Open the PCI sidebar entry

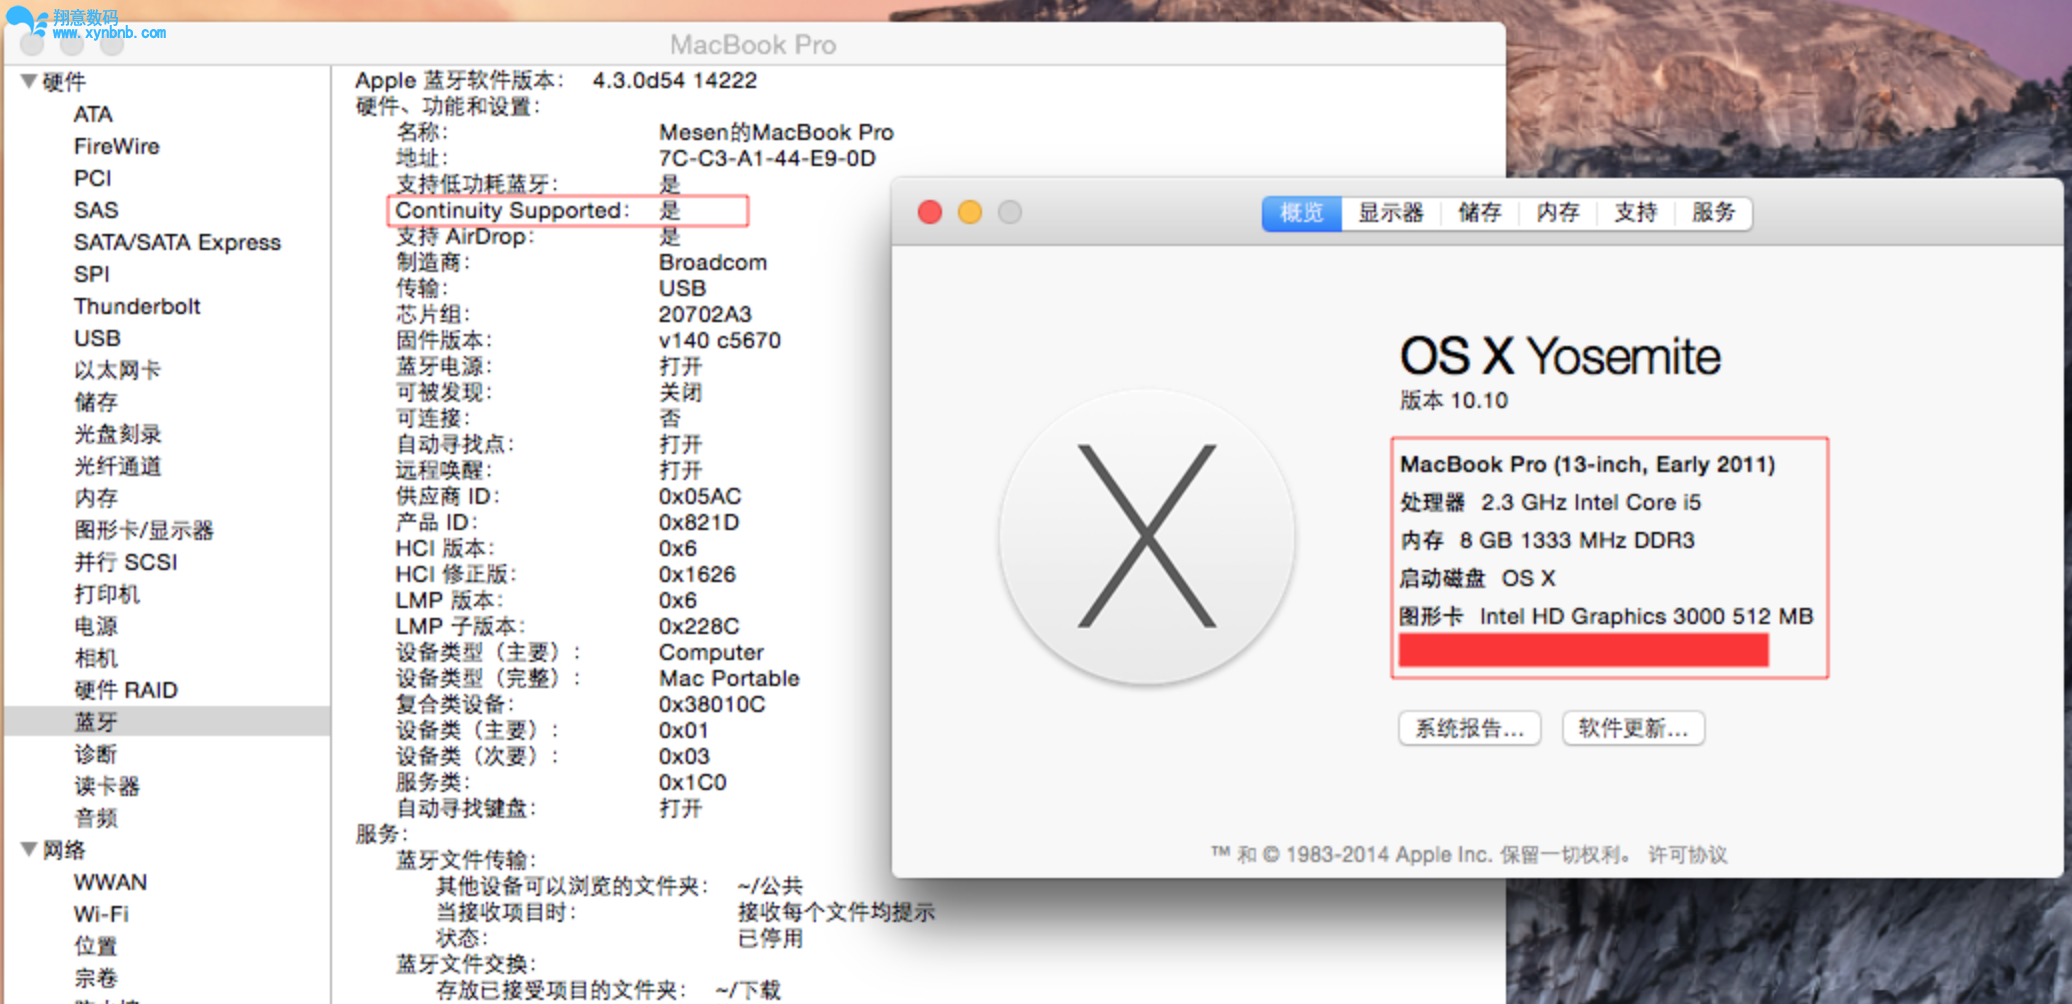92,178
